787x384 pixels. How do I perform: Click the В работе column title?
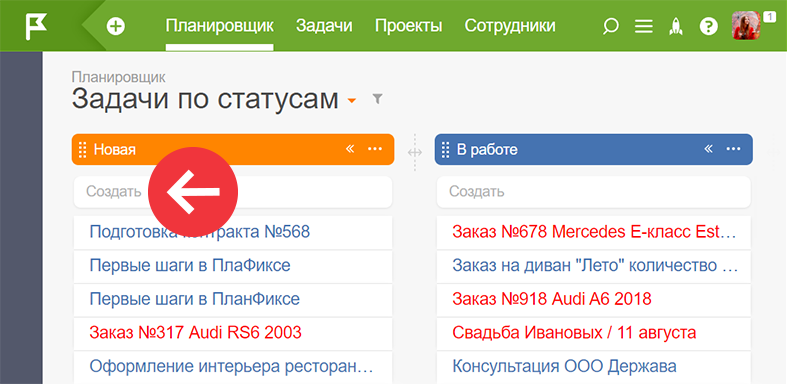487,150
